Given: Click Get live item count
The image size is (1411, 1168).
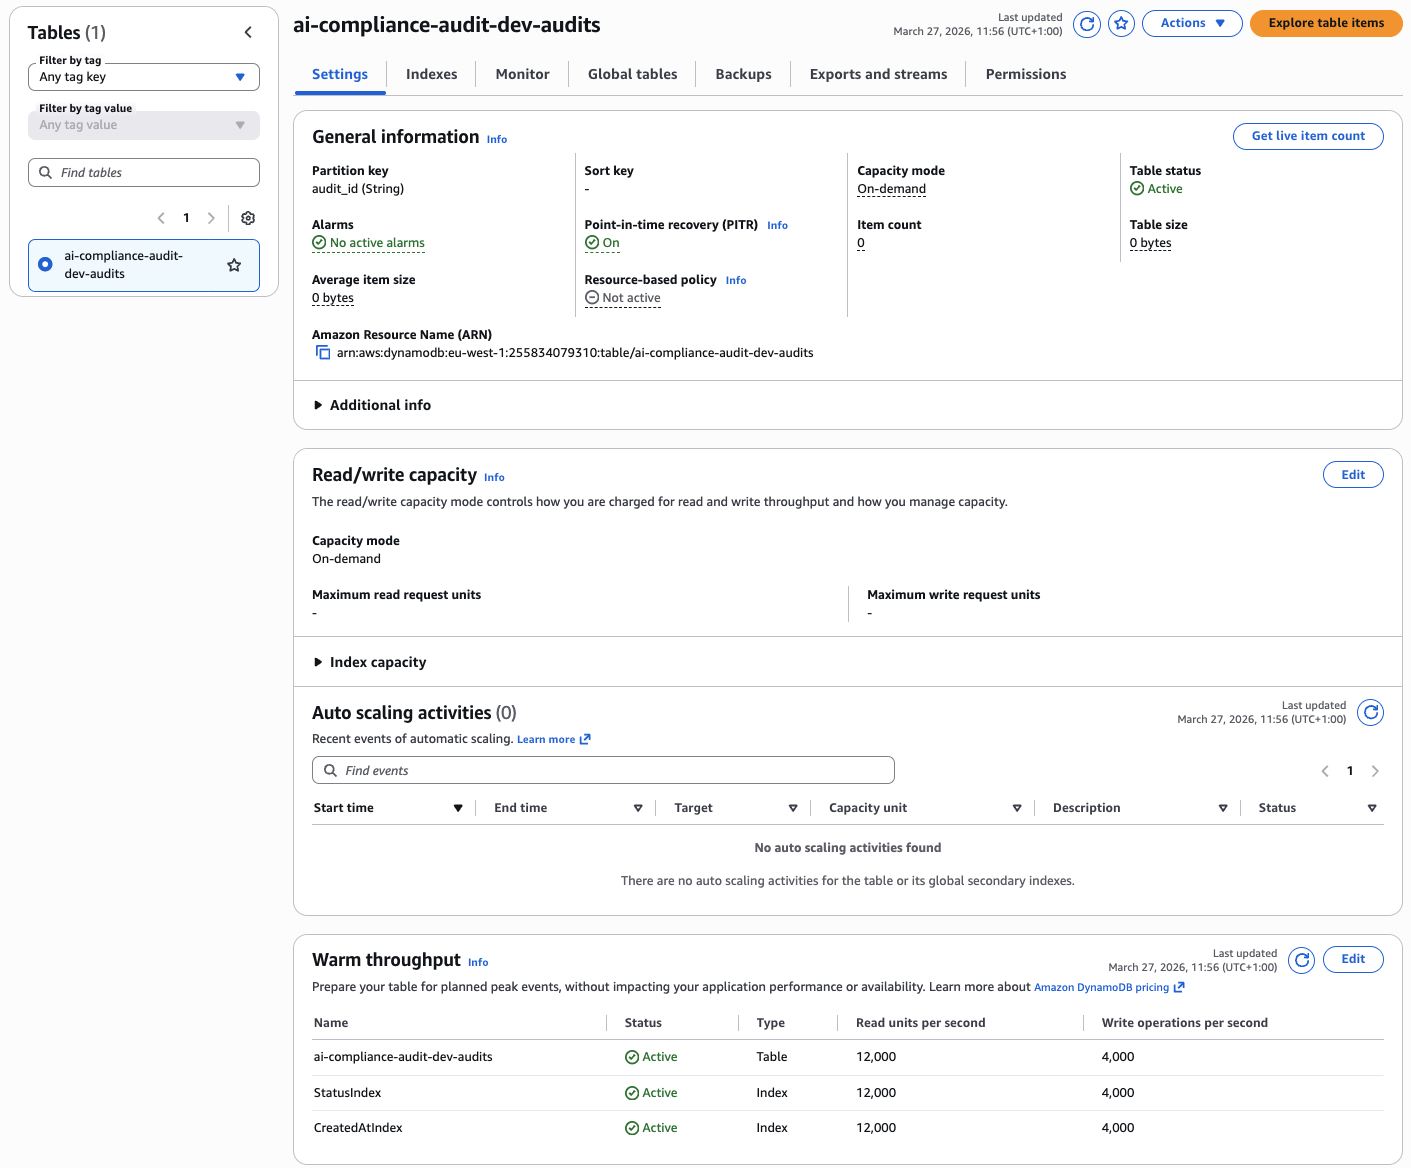Looking at the screenshot, I should tap(1308, 136).
